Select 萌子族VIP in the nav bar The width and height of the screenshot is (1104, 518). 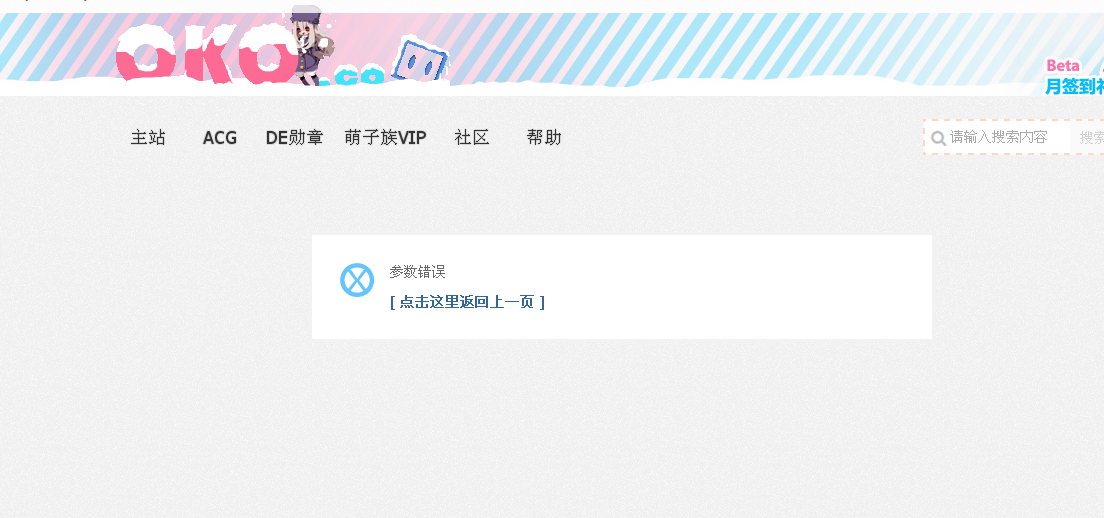385,137
